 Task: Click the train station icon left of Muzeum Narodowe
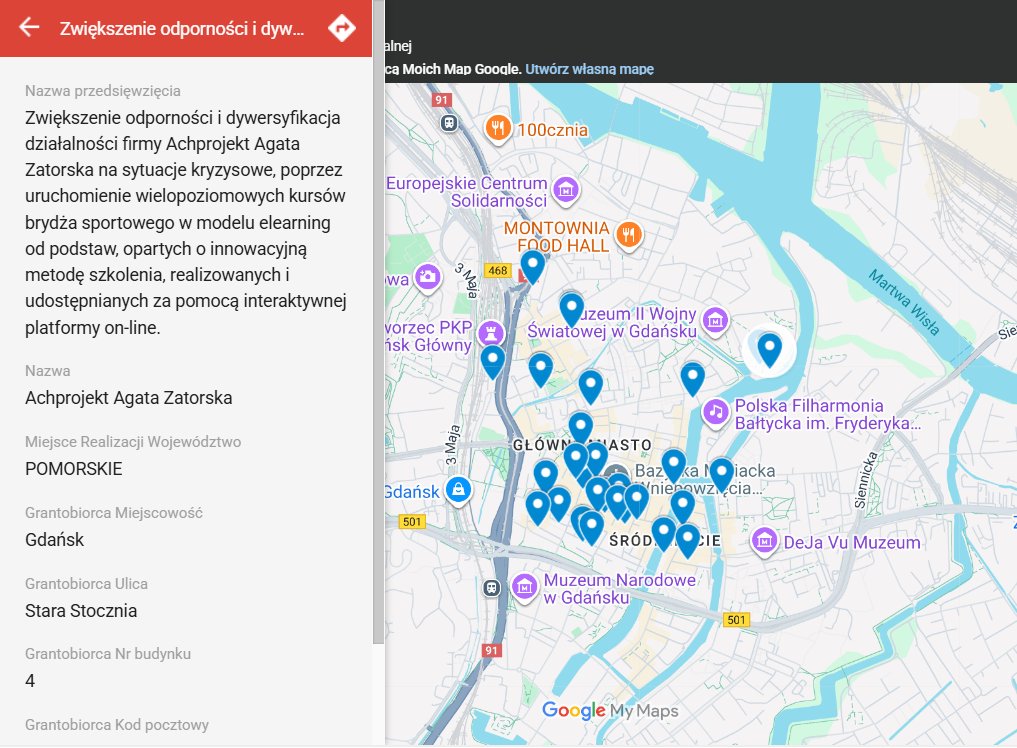492,588
